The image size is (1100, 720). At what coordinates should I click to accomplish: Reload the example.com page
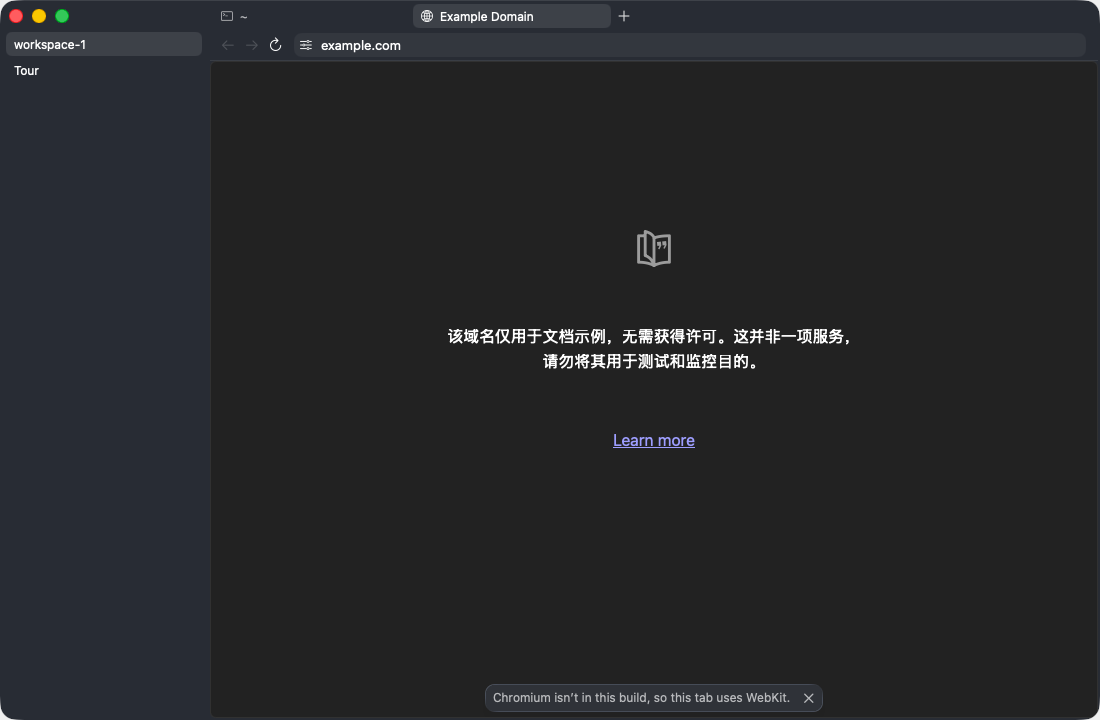pyautogui.click(x=276, y=45)
